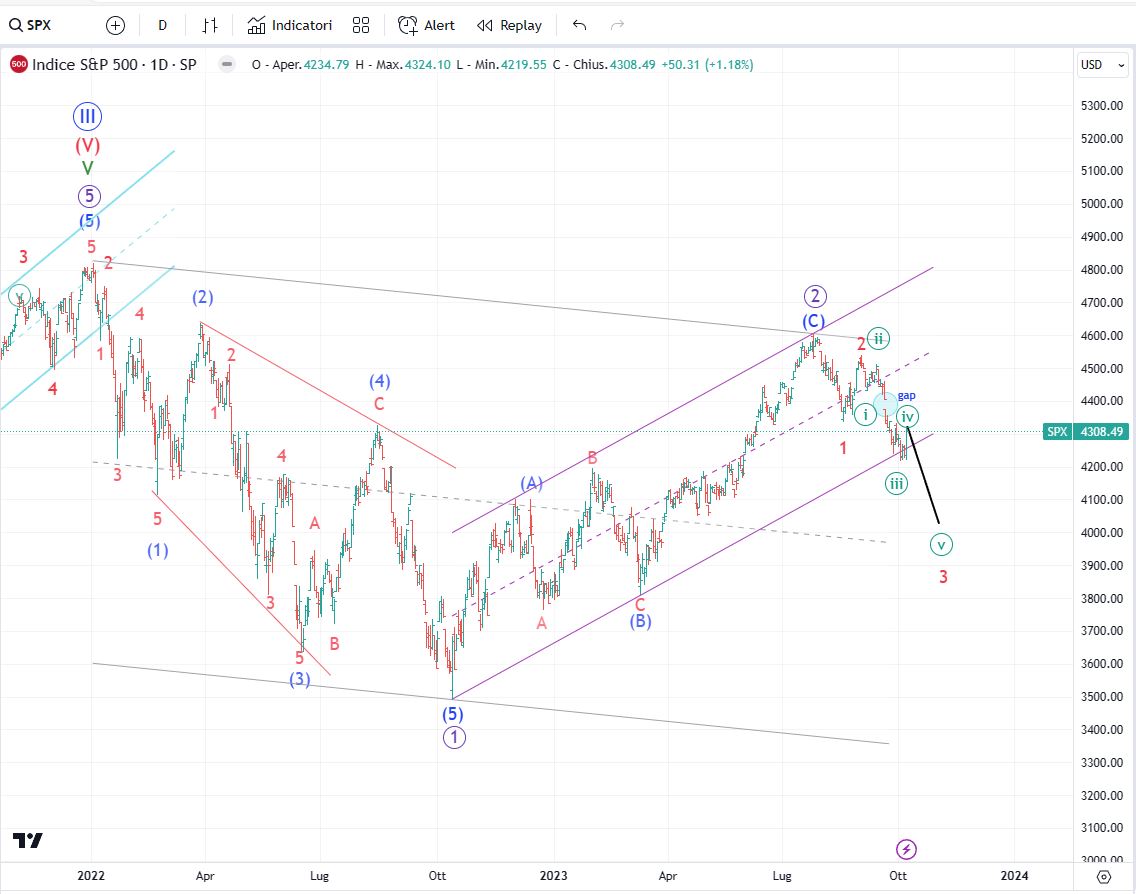This screenshot has height=894, width=1136.
Task: Click the SPX 4308.49 price label
Action: pyautogui.click(x=1086, y=432)
